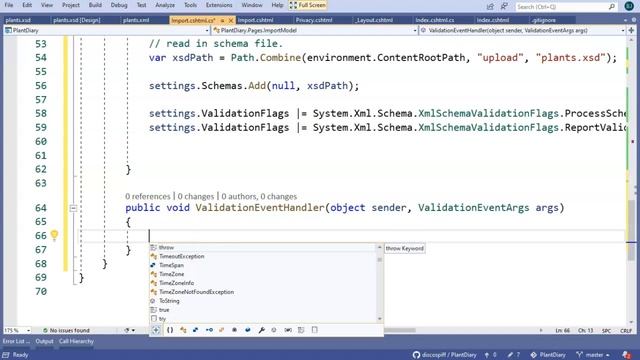Open the ValidationEventHandler member dropdown
640x360 pixels.
click(x=522, y=30)
